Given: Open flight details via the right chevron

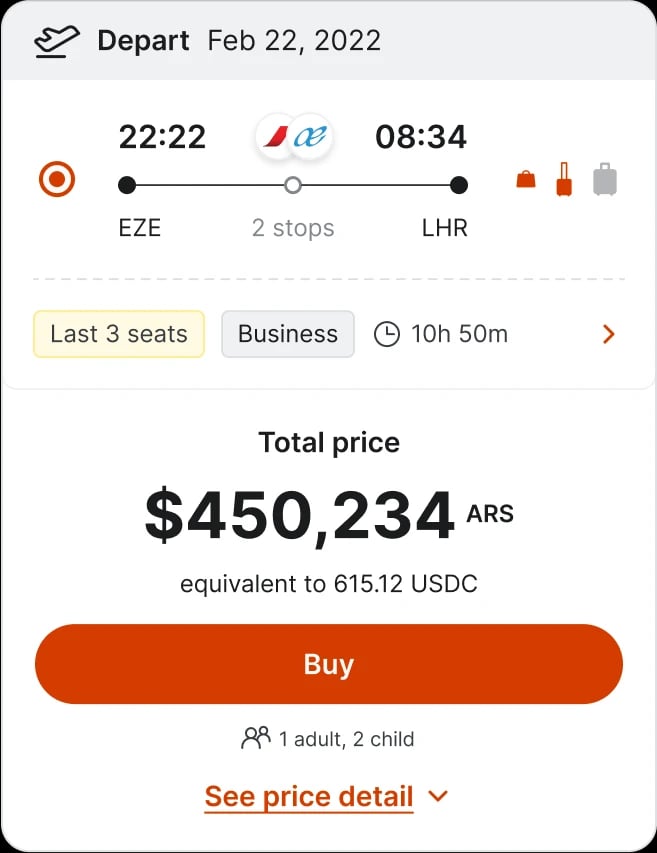Looking at the screenshot, I should pyautogui.click(x=608, y=334).
